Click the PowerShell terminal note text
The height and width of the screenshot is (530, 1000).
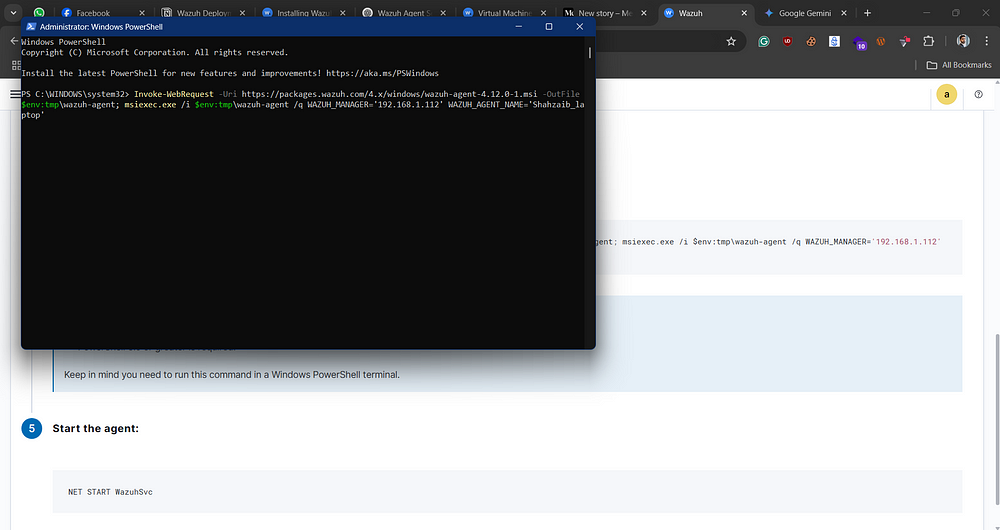232,374
